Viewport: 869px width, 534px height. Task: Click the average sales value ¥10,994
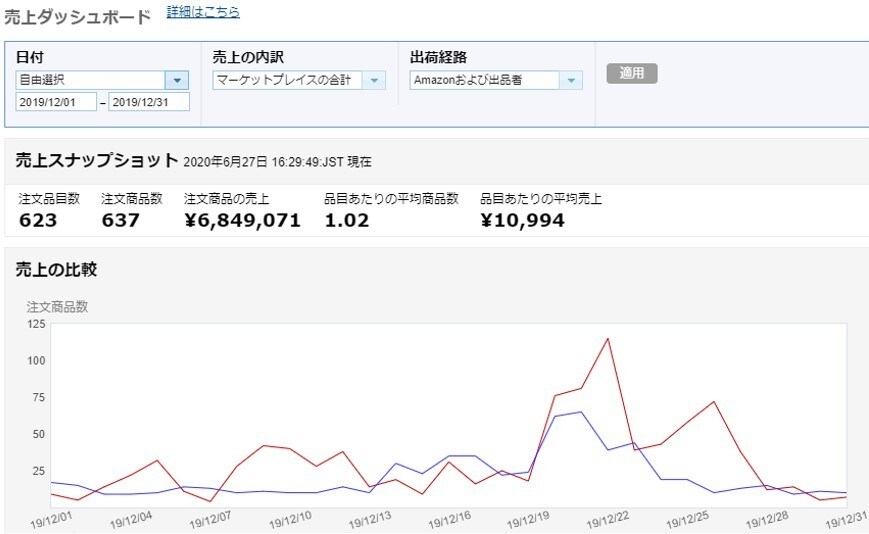(522, 220)
